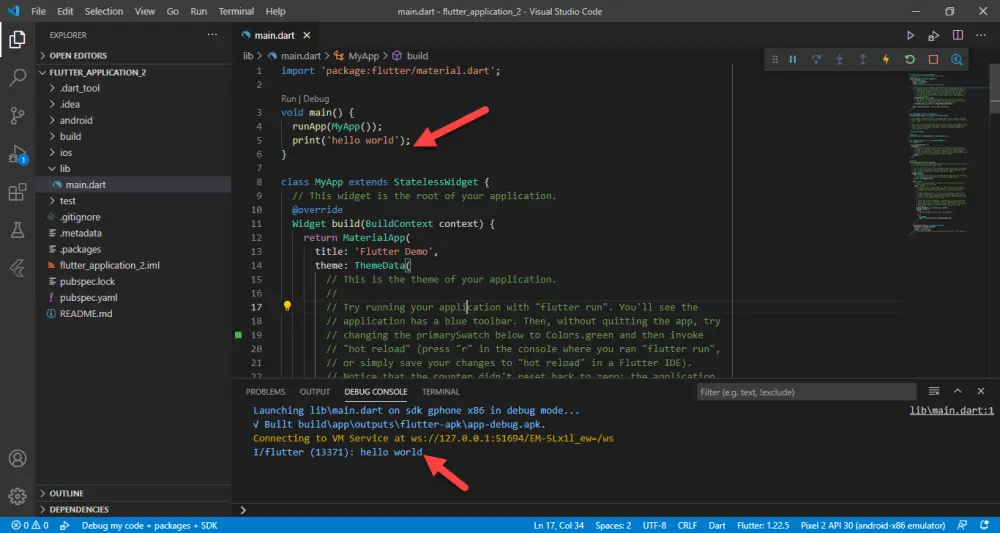Click the Debug CodeLens above main()
1000x533 pixels.
click(x=316, y=99)
